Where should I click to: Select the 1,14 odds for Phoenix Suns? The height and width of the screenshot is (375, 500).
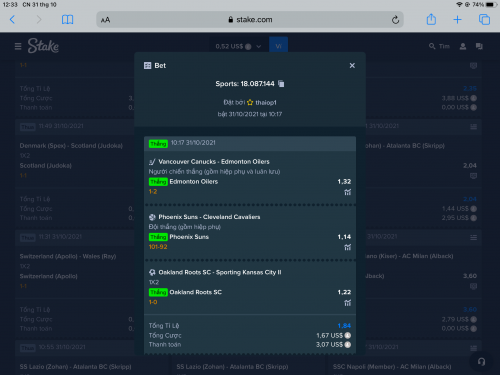344,237
